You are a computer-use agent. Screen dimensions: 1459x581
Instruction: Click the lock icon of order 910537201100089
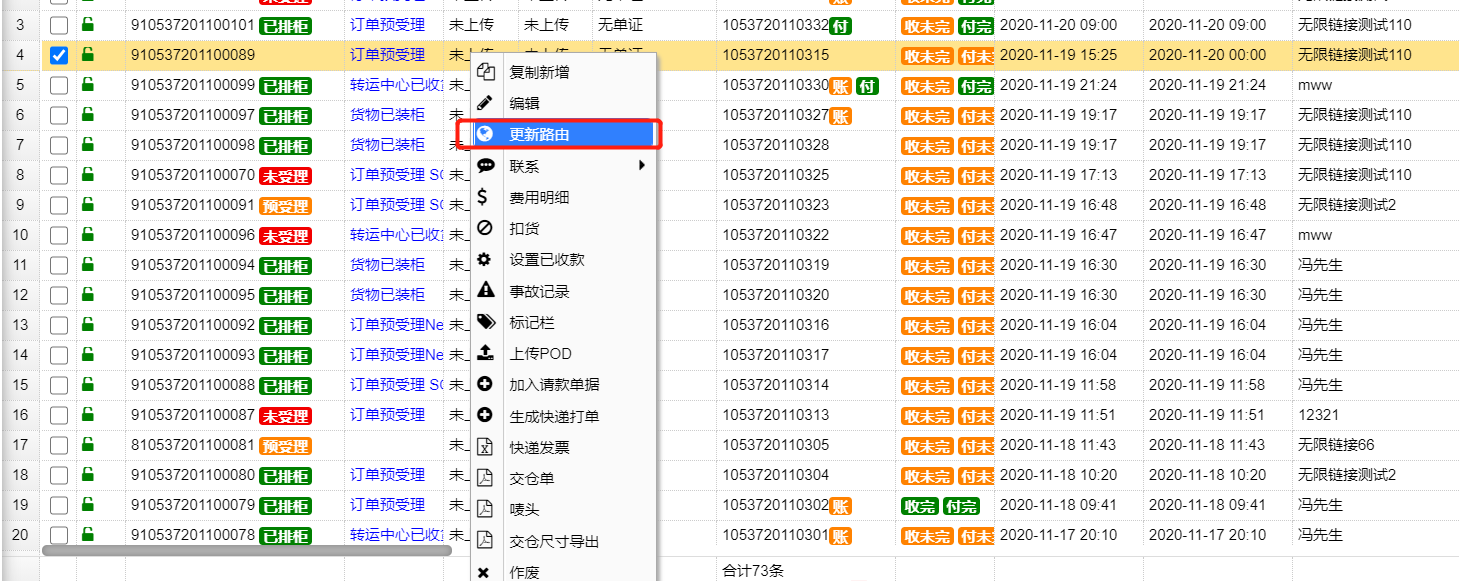pos(87,54)
